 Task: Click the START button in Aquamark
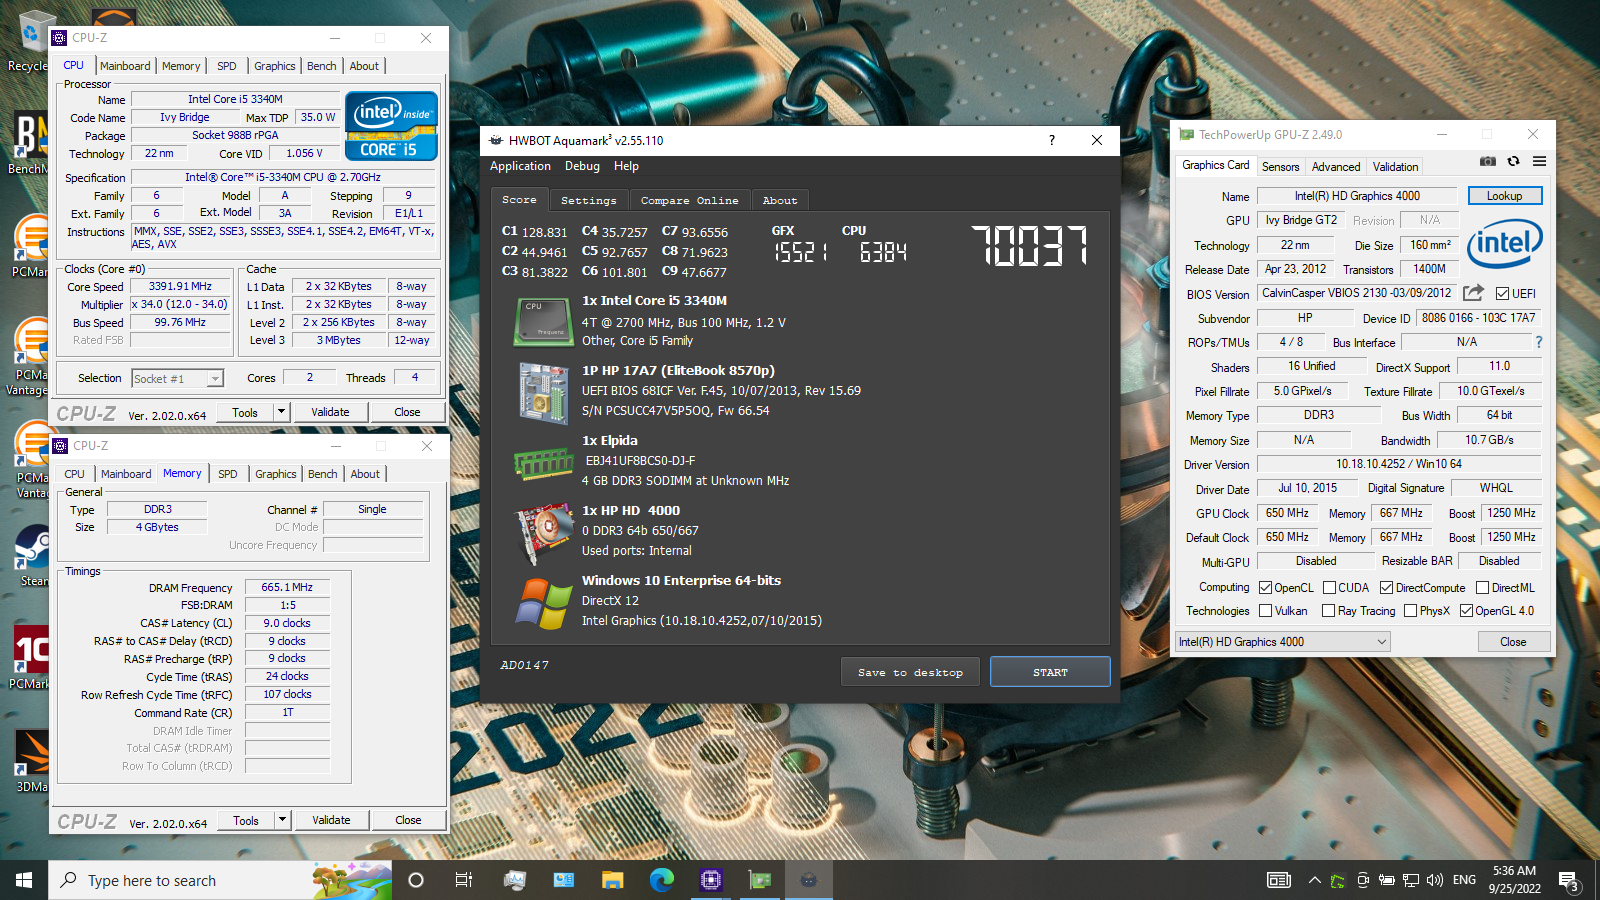pos(1050,672)
